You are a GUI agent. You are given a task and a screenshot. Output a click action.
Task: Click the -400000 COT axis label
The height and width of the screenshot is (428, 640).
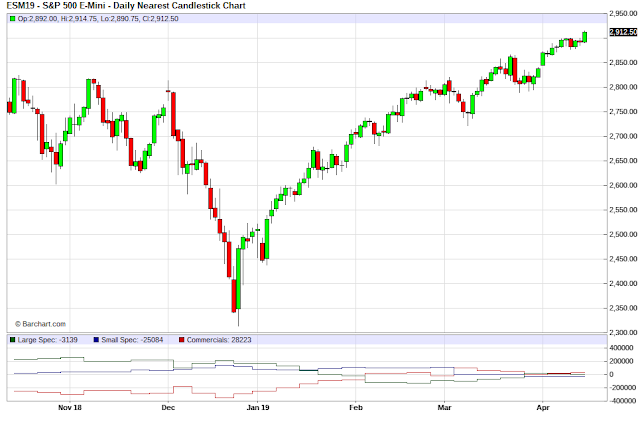pyautogui.click(x=621, y=401)
